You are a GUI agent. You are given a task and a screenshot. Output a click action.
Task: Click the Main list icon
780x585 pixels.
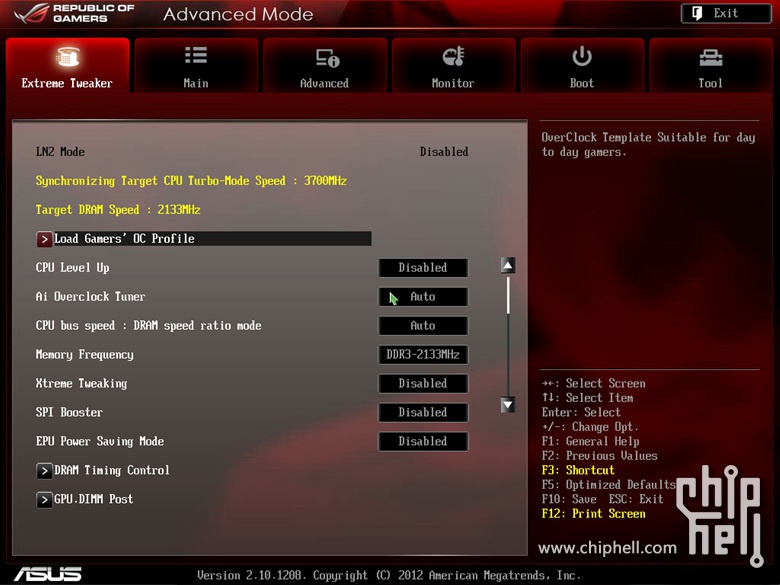coord(195,55)
